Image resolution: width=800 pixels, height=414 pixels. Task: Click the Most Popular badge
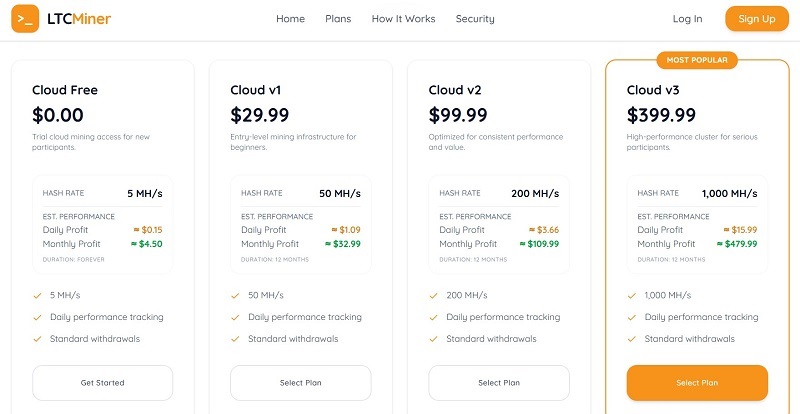(697, 60)
